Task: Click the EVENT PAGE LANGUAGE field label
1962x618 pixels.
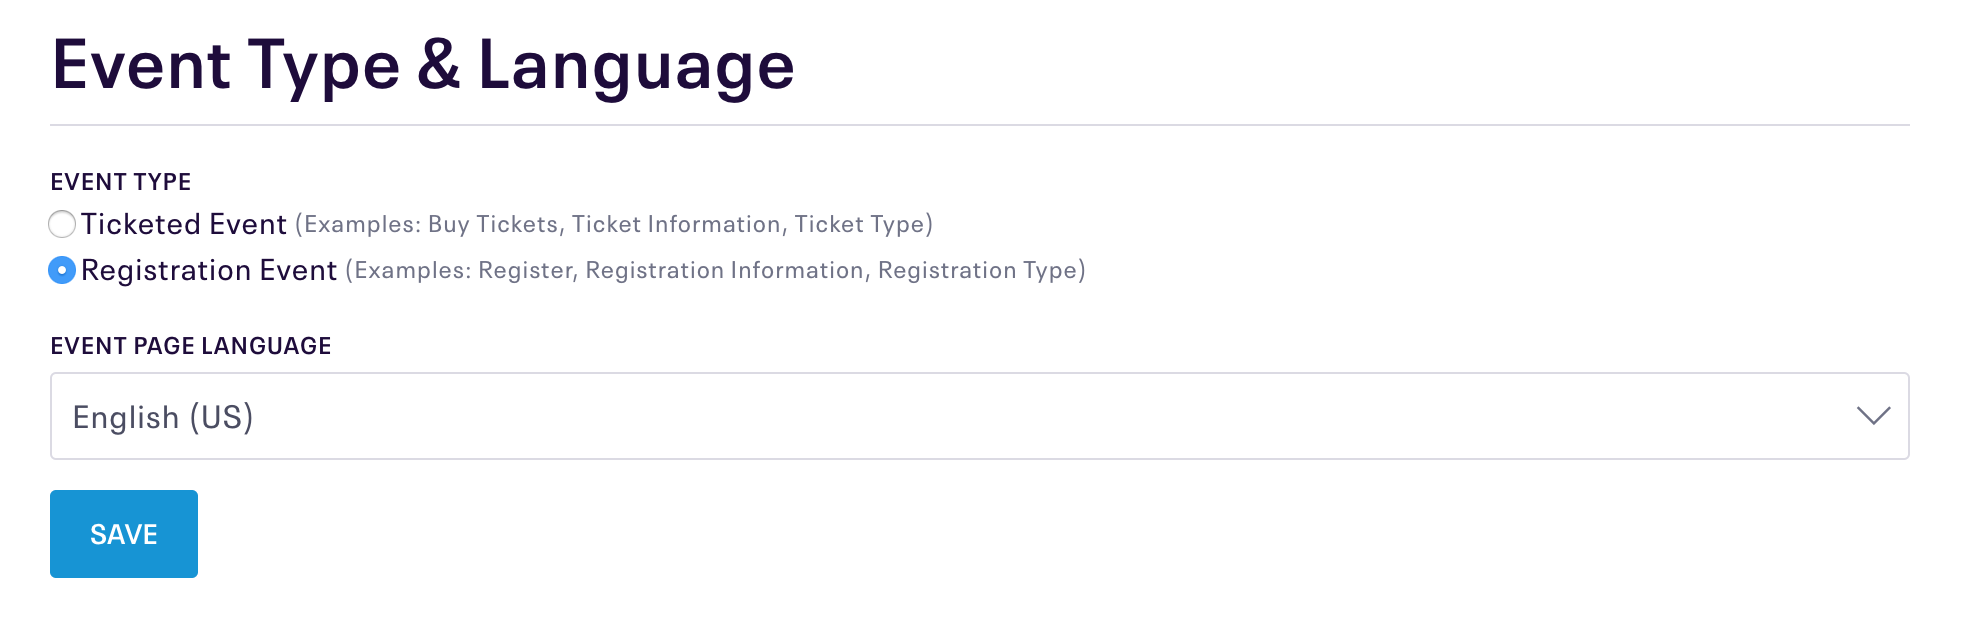Action: point(191,346)
